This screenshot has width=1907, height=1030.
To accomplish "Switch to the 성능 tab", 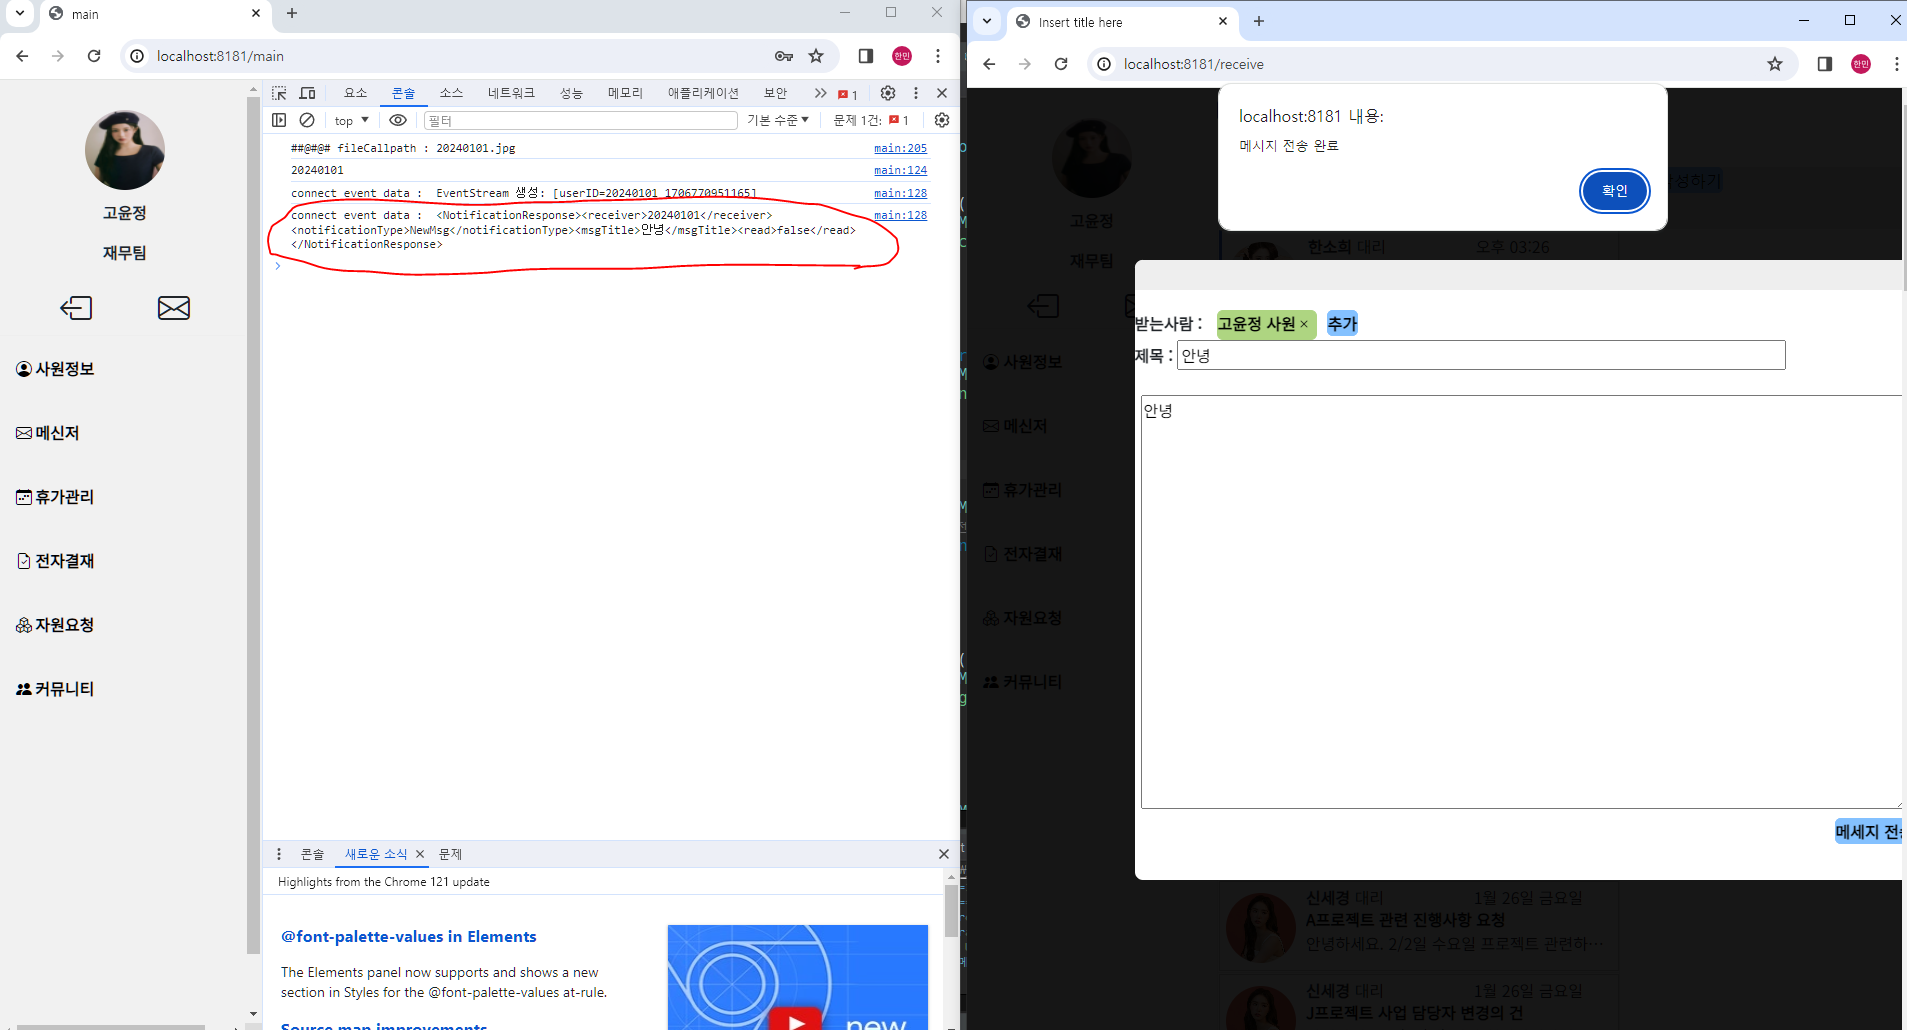I will click(x=571, y=93).
